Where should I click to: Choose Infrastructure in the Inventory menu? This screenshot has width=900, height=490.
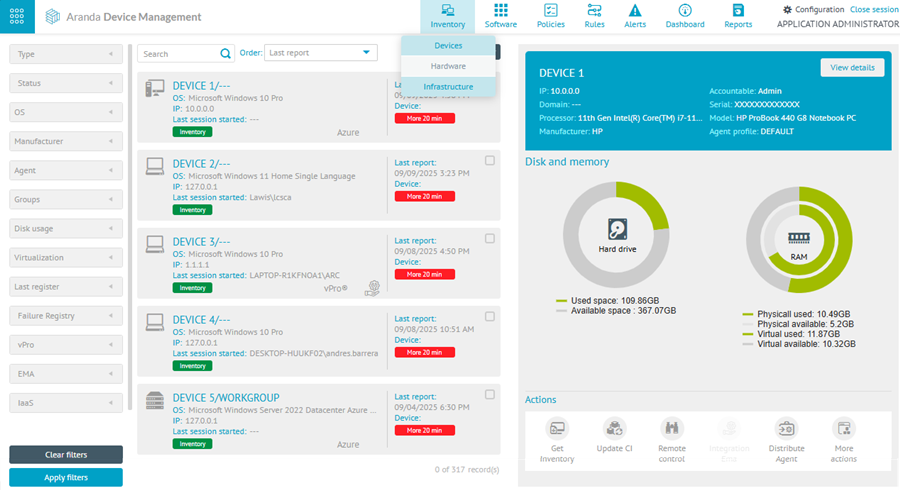[x=448, y=87]
